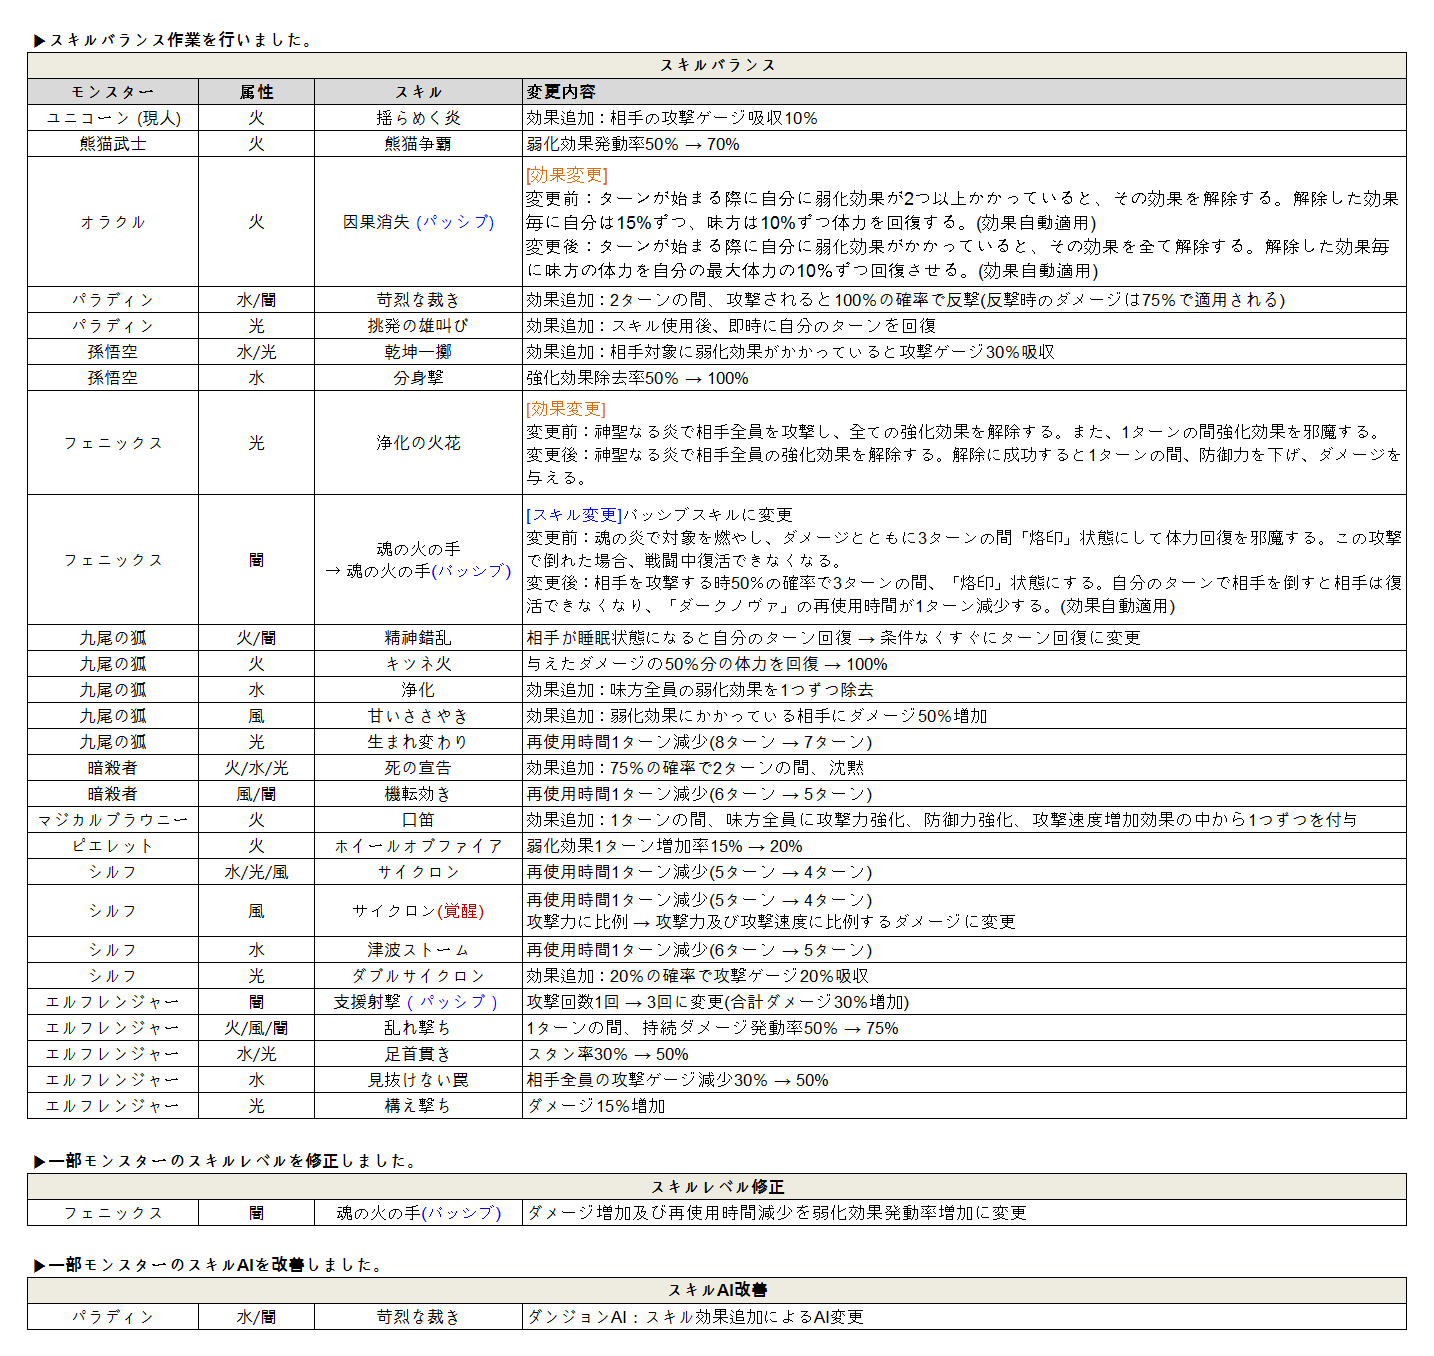
Task: Click the スキルバランス table title header
Action: tap(717, 65)
